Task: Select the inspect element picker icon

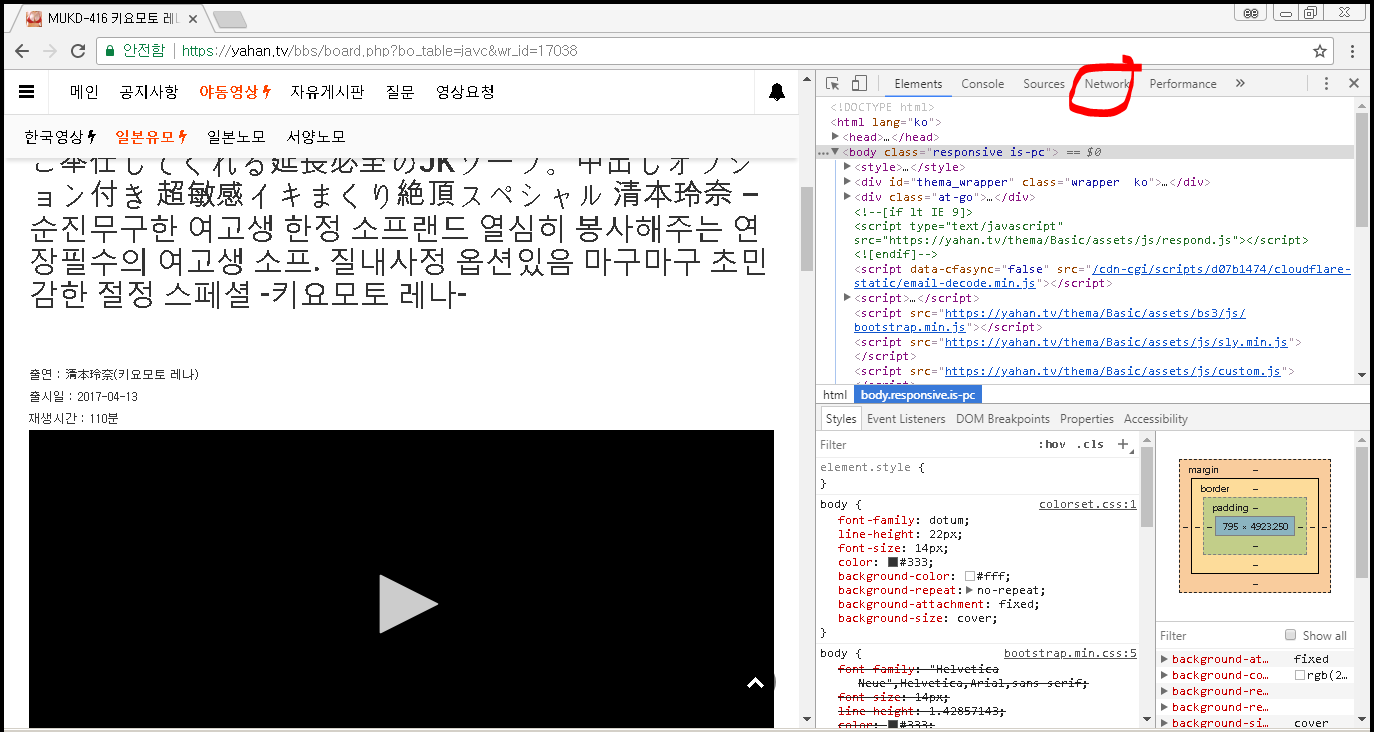Action: [832, 84]
